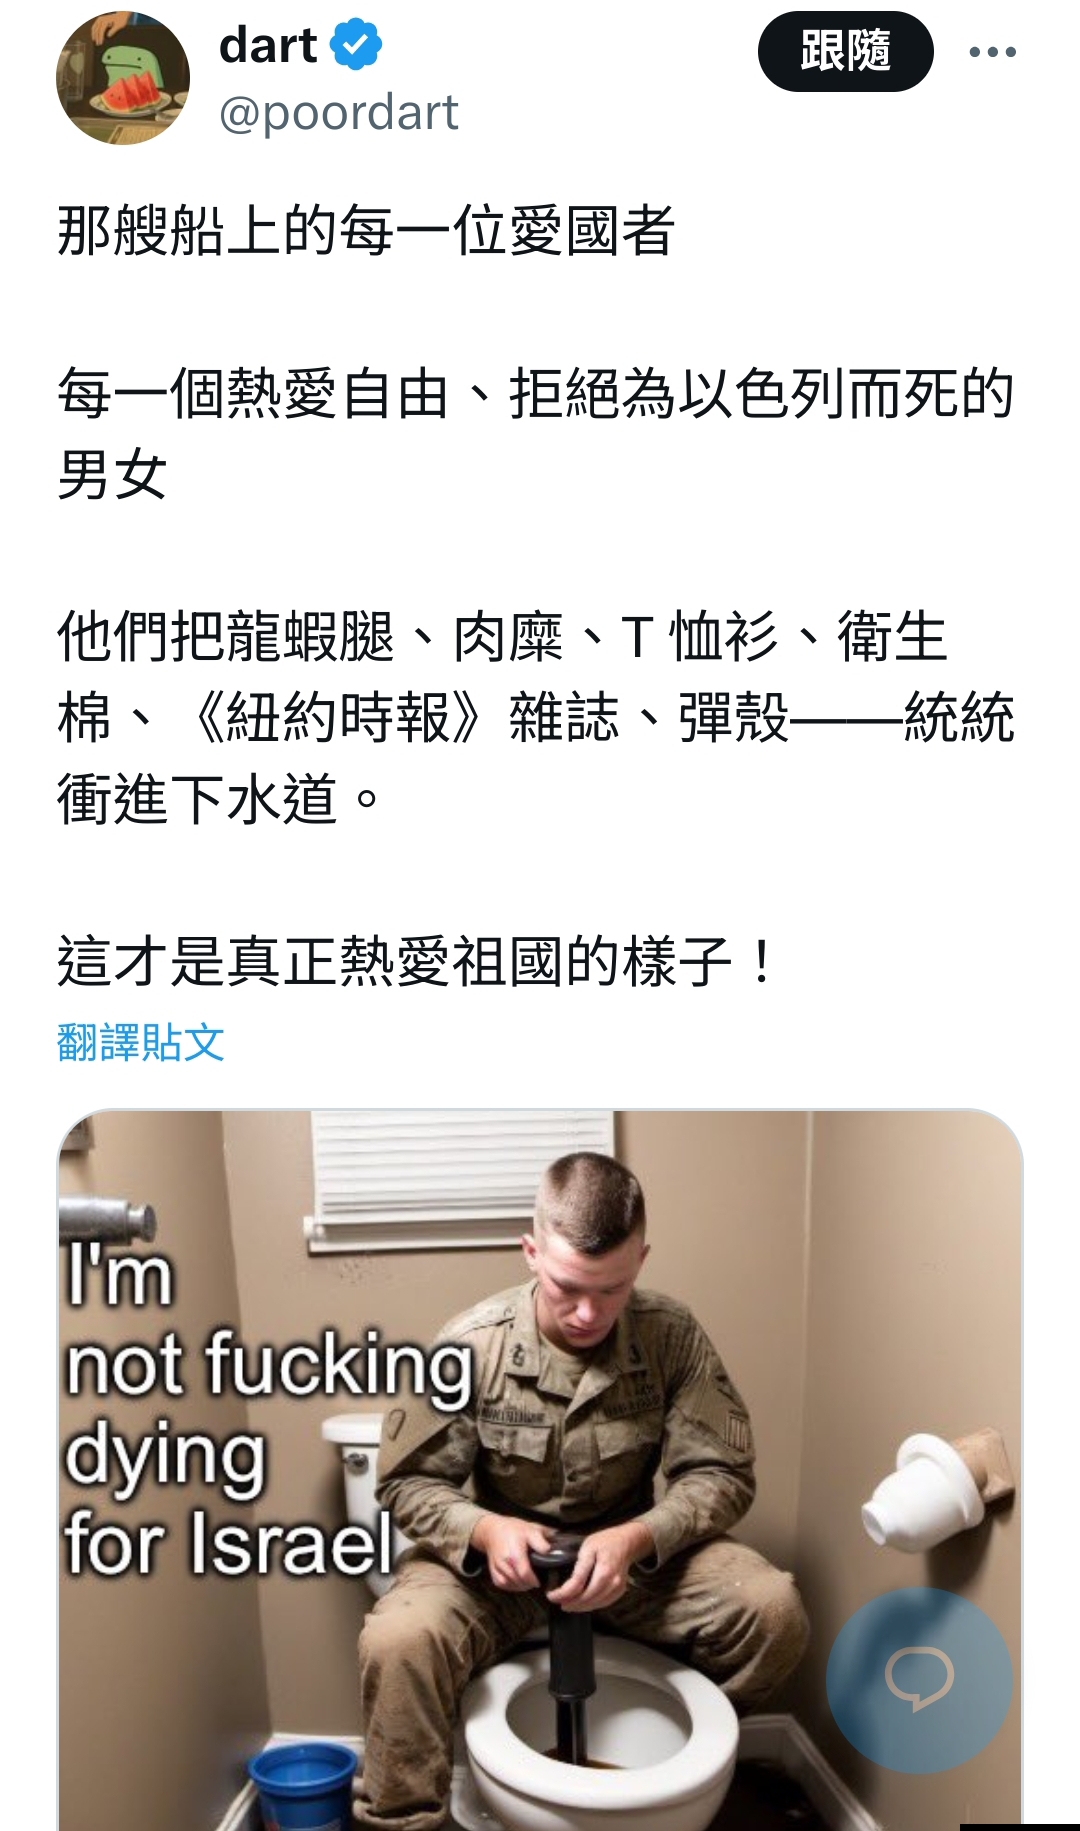Open the attached soldier meme image
The image size is (1080, 1831).
540,1470
